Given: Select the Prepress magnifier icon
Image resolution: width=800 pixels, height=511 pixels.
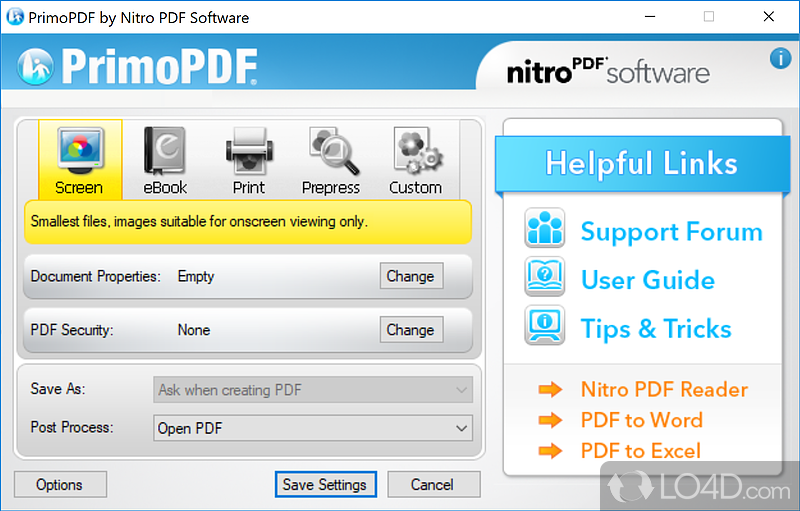Looking at the screenshot, I should (334, 151).
